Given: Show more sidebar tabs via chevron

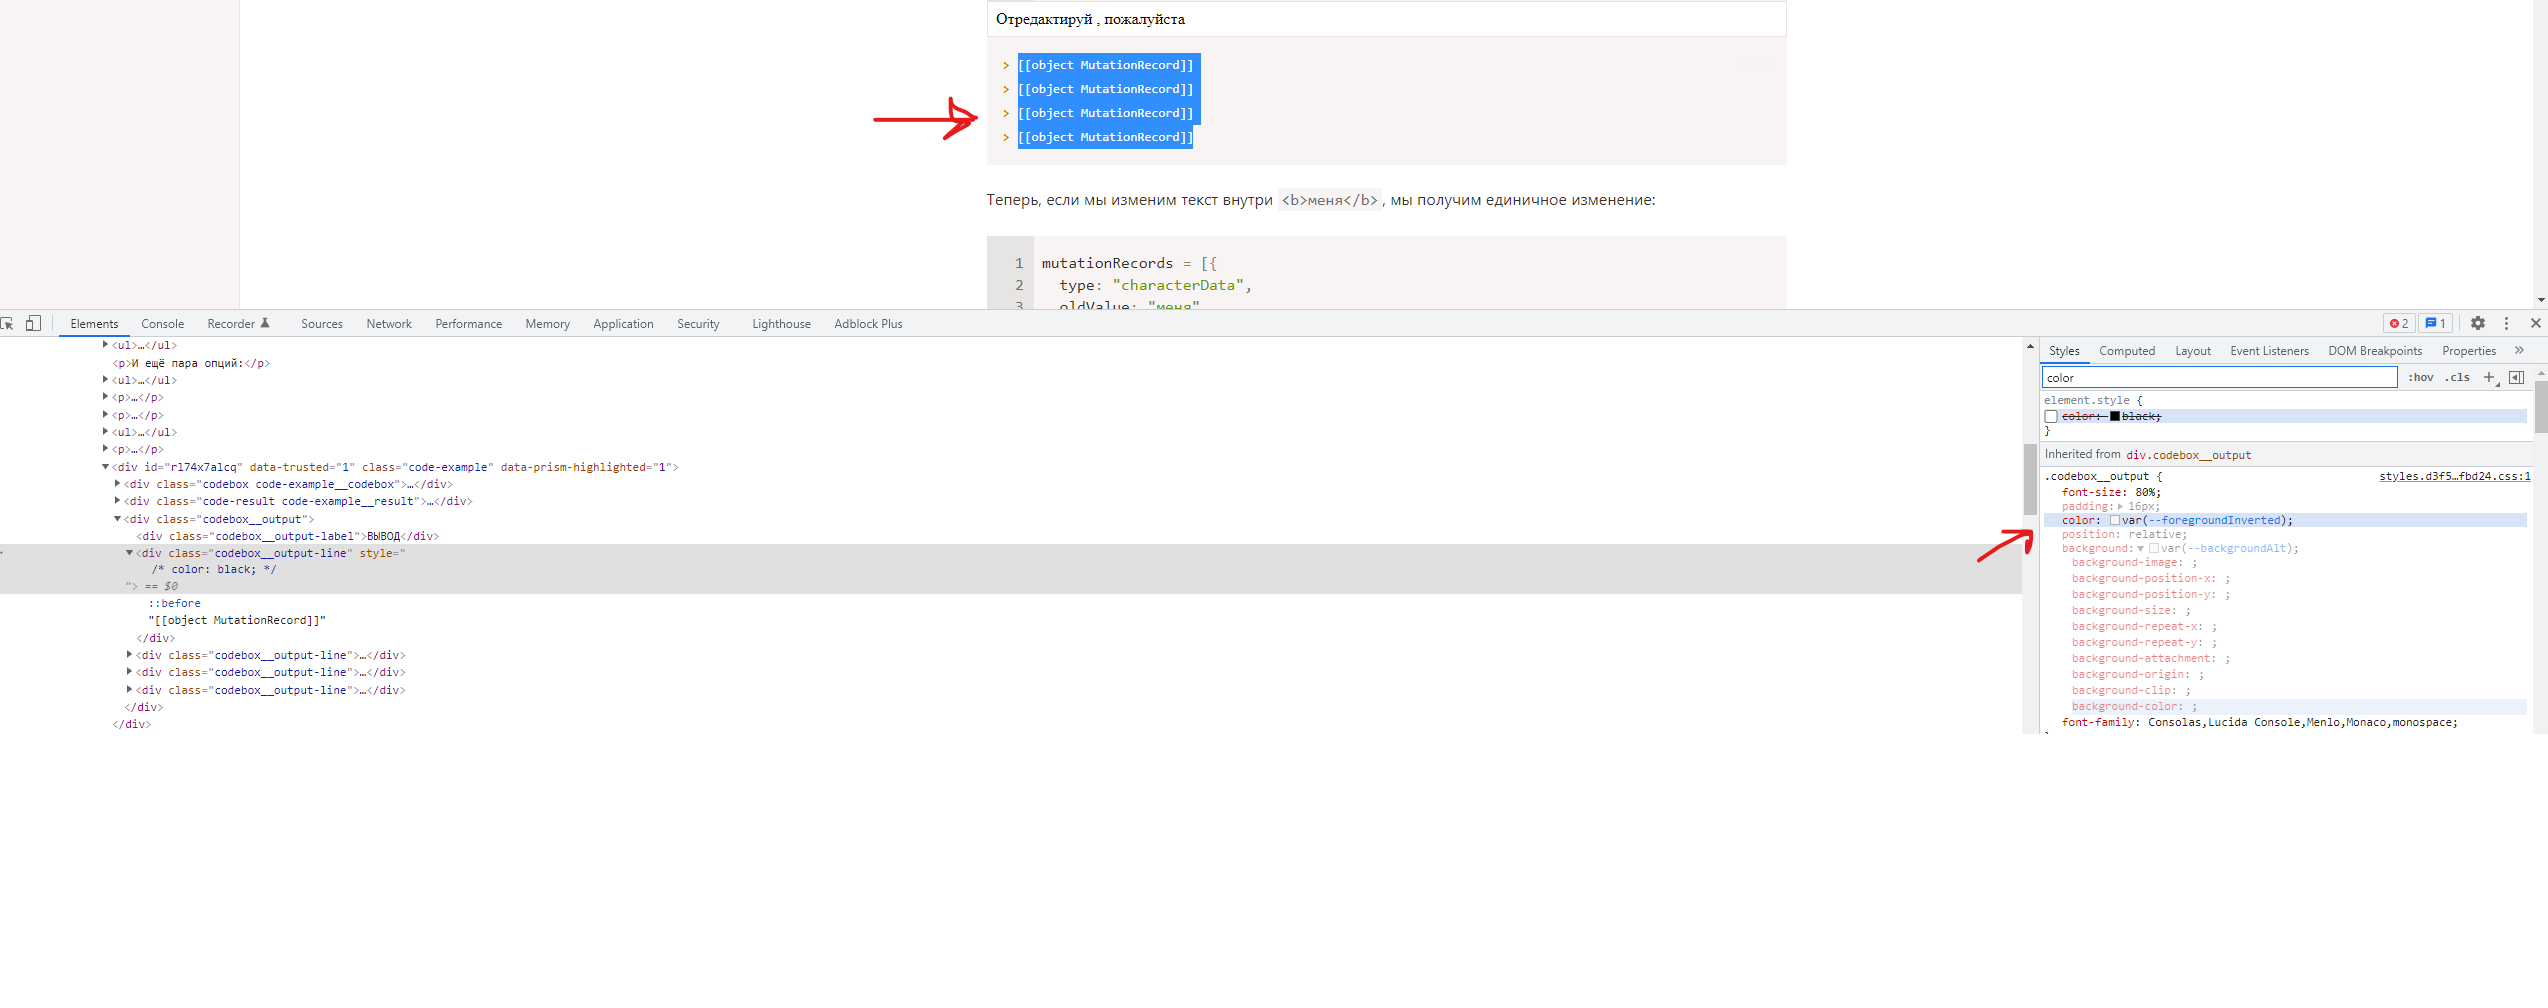Looking at the screenshot, I should [2519, 350].
